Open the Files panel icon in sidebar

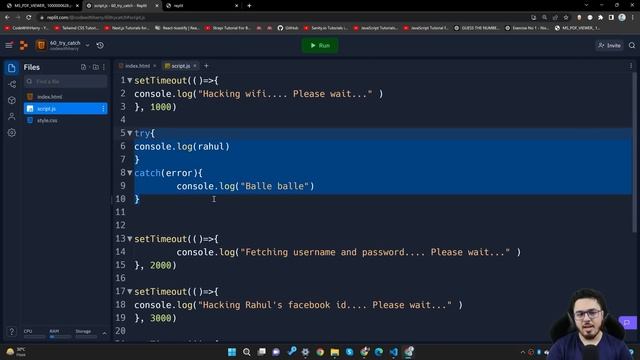pos(11,68)
